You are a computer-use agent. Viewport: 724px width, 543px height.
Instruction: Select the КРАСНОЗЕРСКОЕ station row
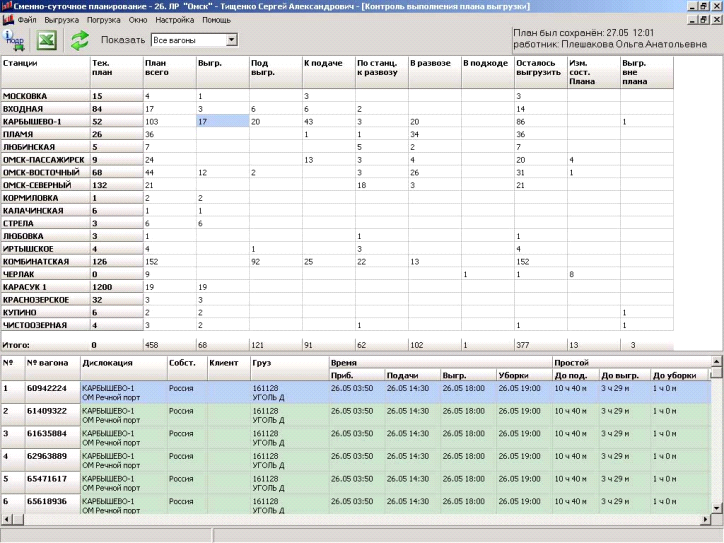[x=337, y=300]
